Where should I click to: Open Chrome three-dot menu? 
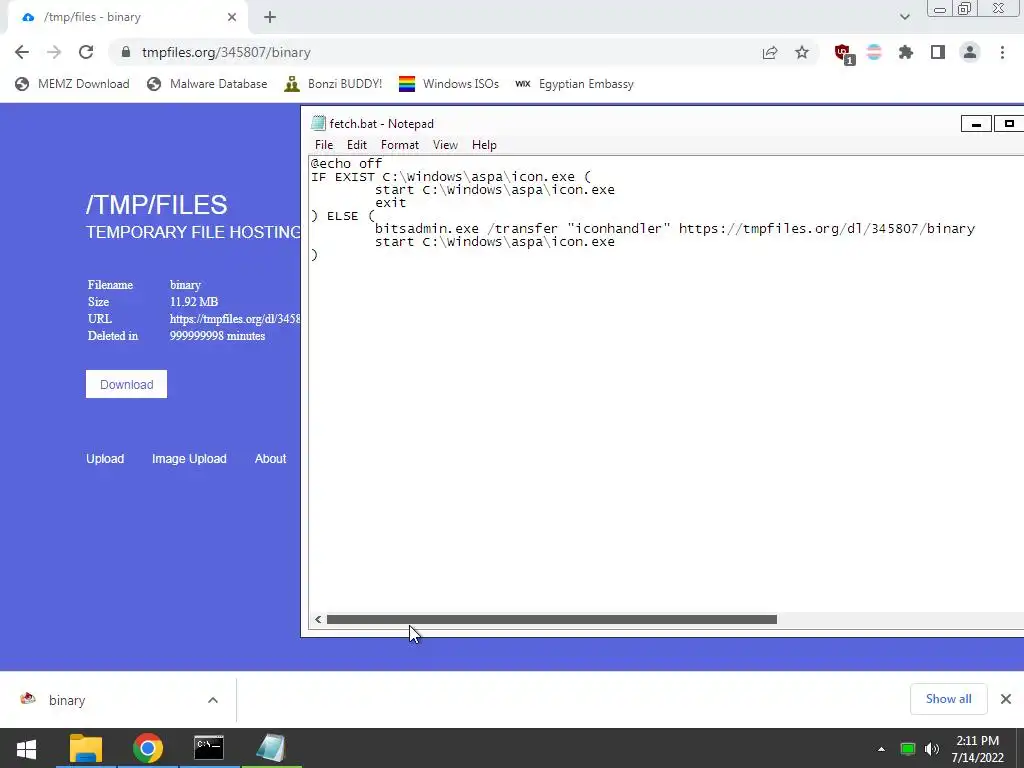click(1002, 52)
